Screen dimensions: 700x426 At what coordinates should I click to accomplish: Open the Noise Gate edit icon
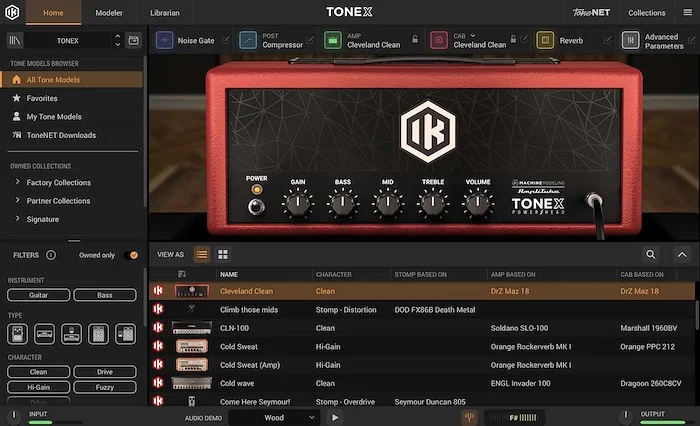click(226, 41)
